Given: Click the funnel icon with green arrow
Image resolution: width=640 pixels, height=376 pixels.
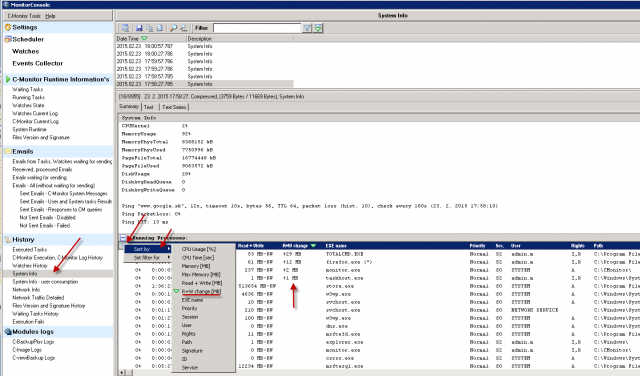Looking at the screenshot, I should [318, 28].
